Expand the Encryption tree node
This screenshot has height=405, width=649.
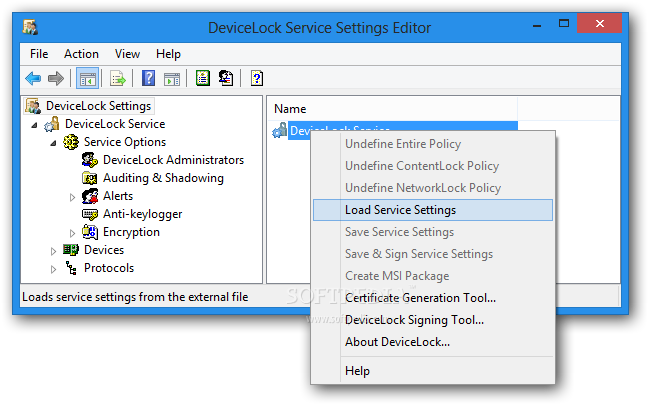(72, 234)
